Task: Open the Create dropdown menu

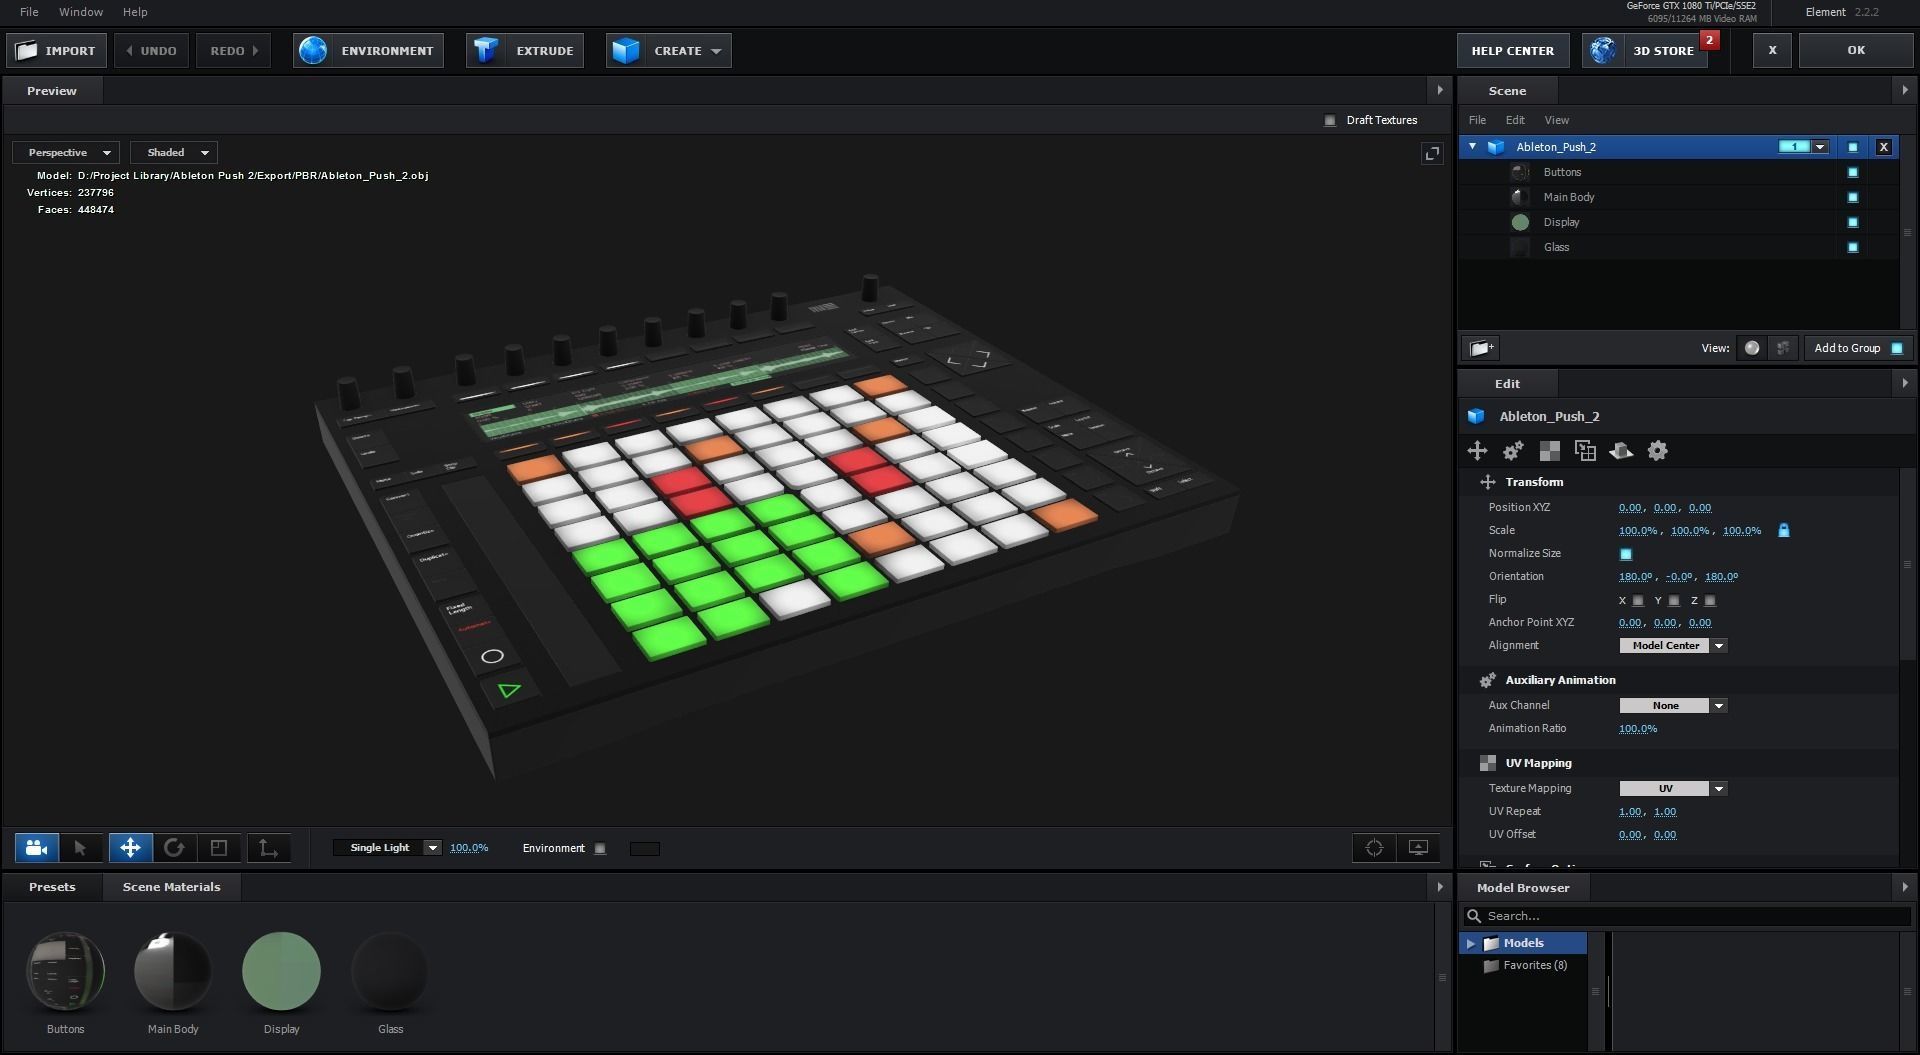Action: [x=668, y=50]
